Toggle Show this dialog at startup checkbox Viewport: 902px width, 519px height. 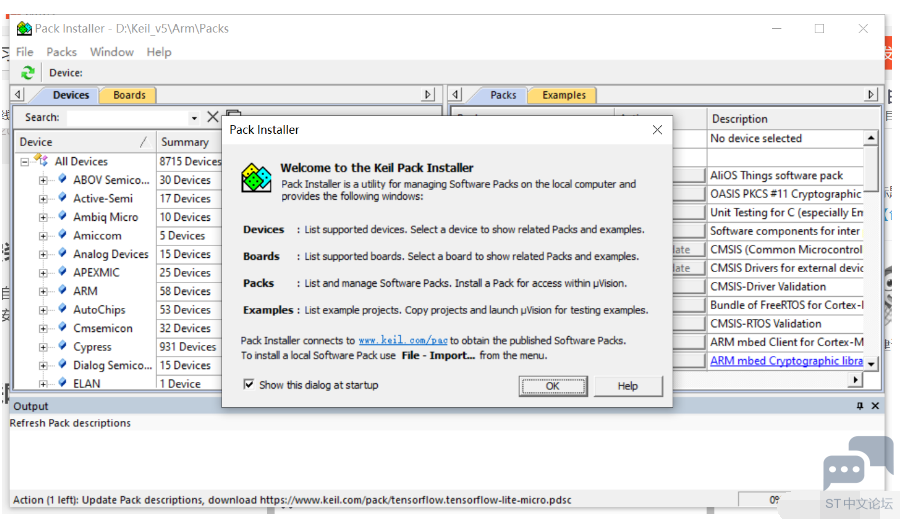(249, 384)
